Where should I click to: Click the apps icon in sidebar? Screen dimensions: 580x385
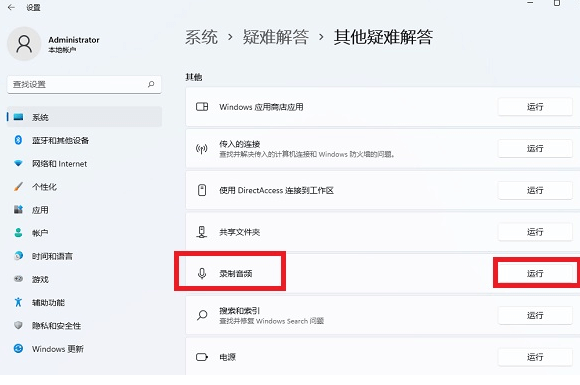click(18, 209)
